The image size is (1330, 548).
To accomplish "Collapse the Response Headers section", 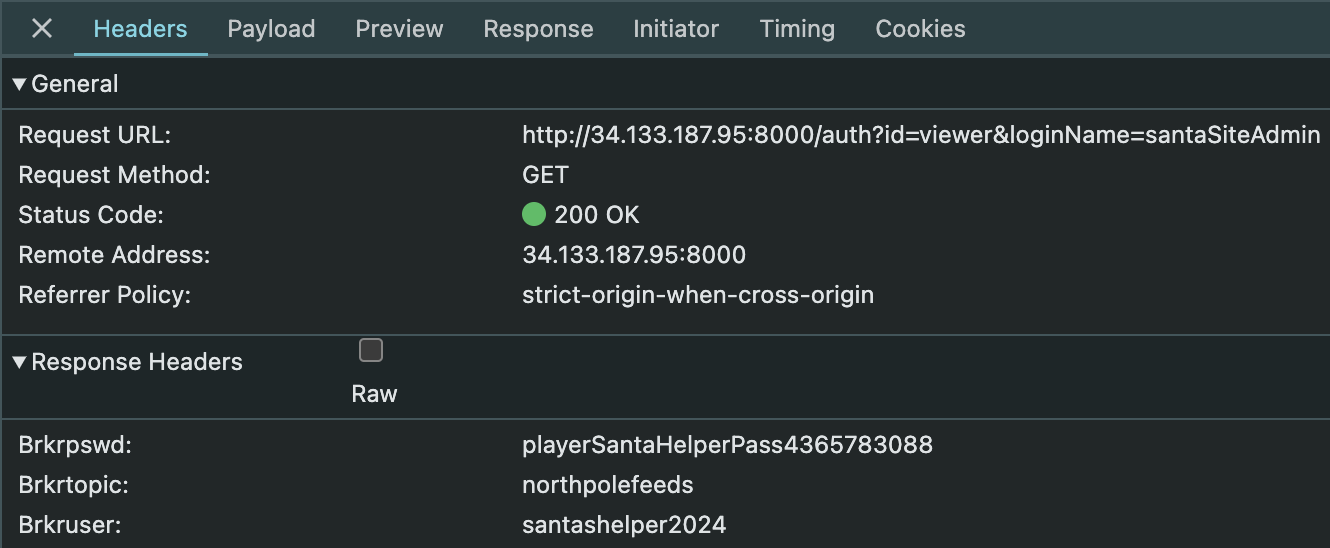I will (x=19, y=362).
